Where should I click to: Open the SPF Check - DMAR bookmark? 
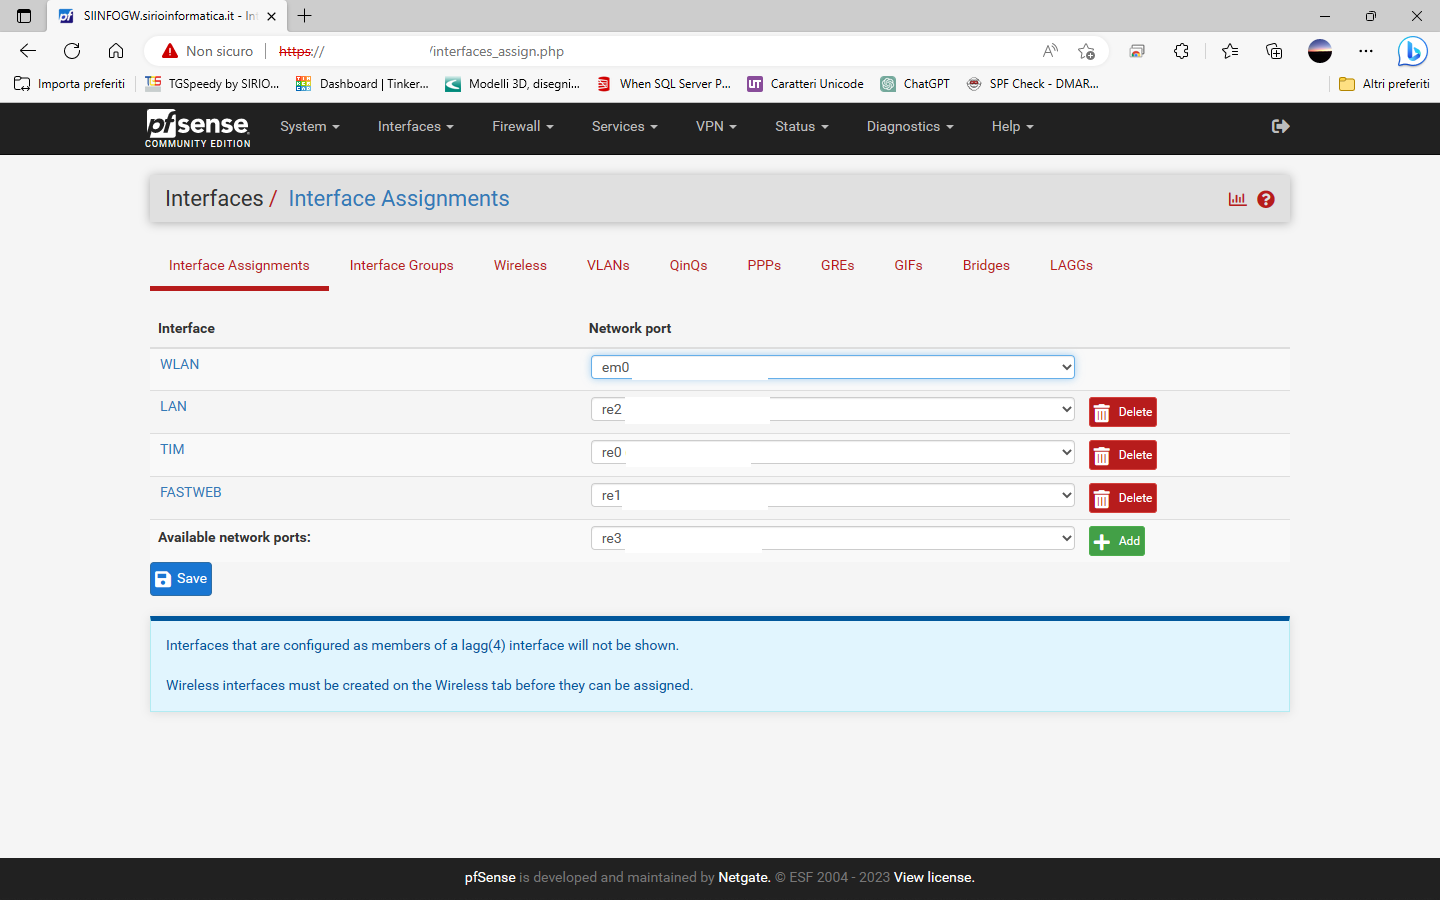(x=1032, y=84)
